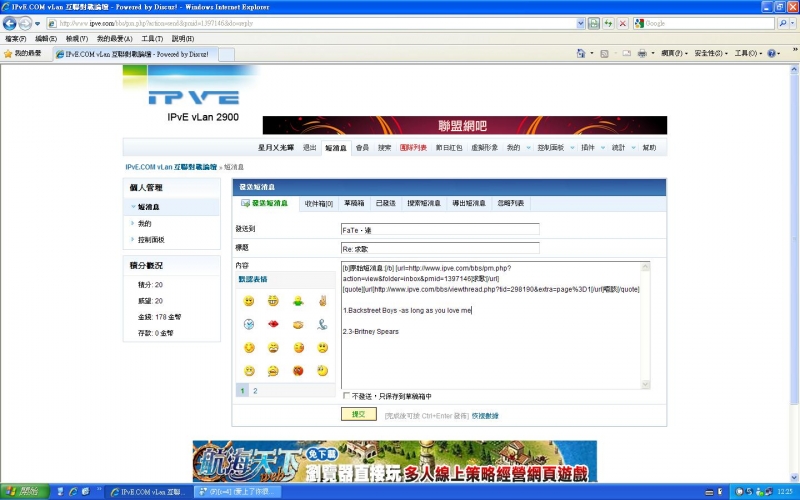Open dropdown arrow next to Home icon
800x500 pixels.
pos(592,53)
